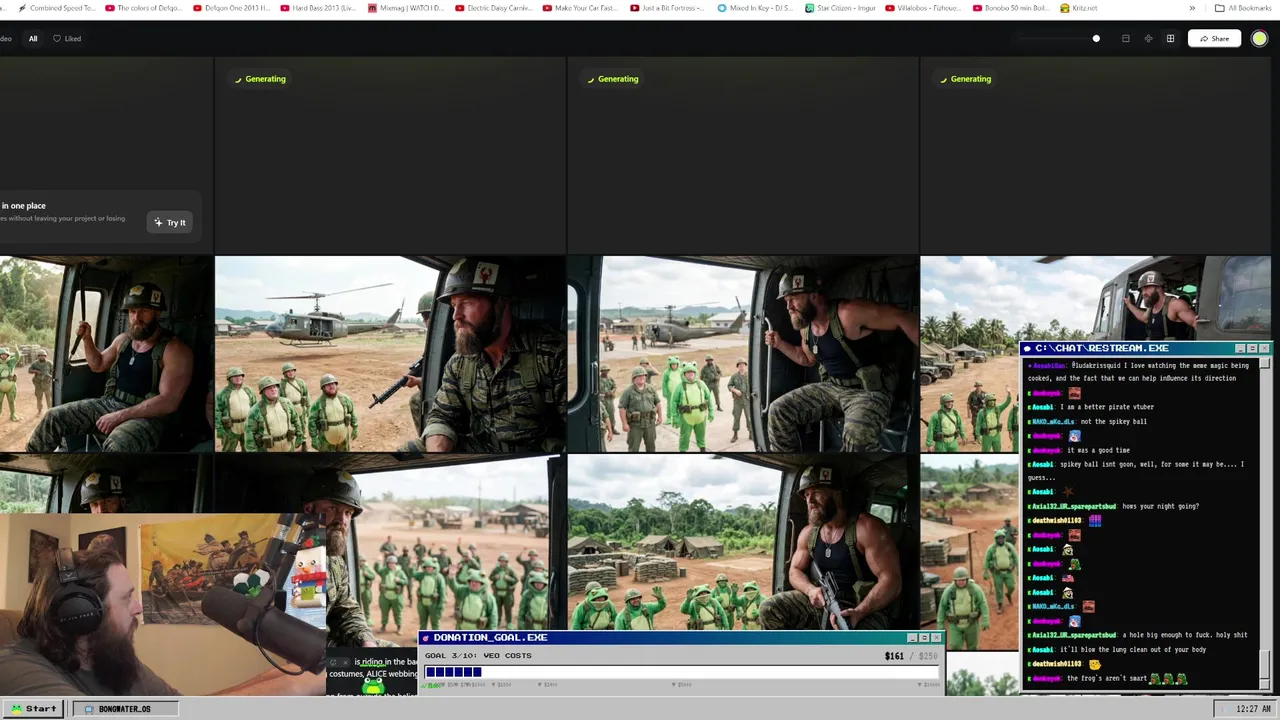Image resolution: width=1280 pixels, height=720 pixels.
Task: Switch to the Liked filter tab
Action: (x=67, y=39)
